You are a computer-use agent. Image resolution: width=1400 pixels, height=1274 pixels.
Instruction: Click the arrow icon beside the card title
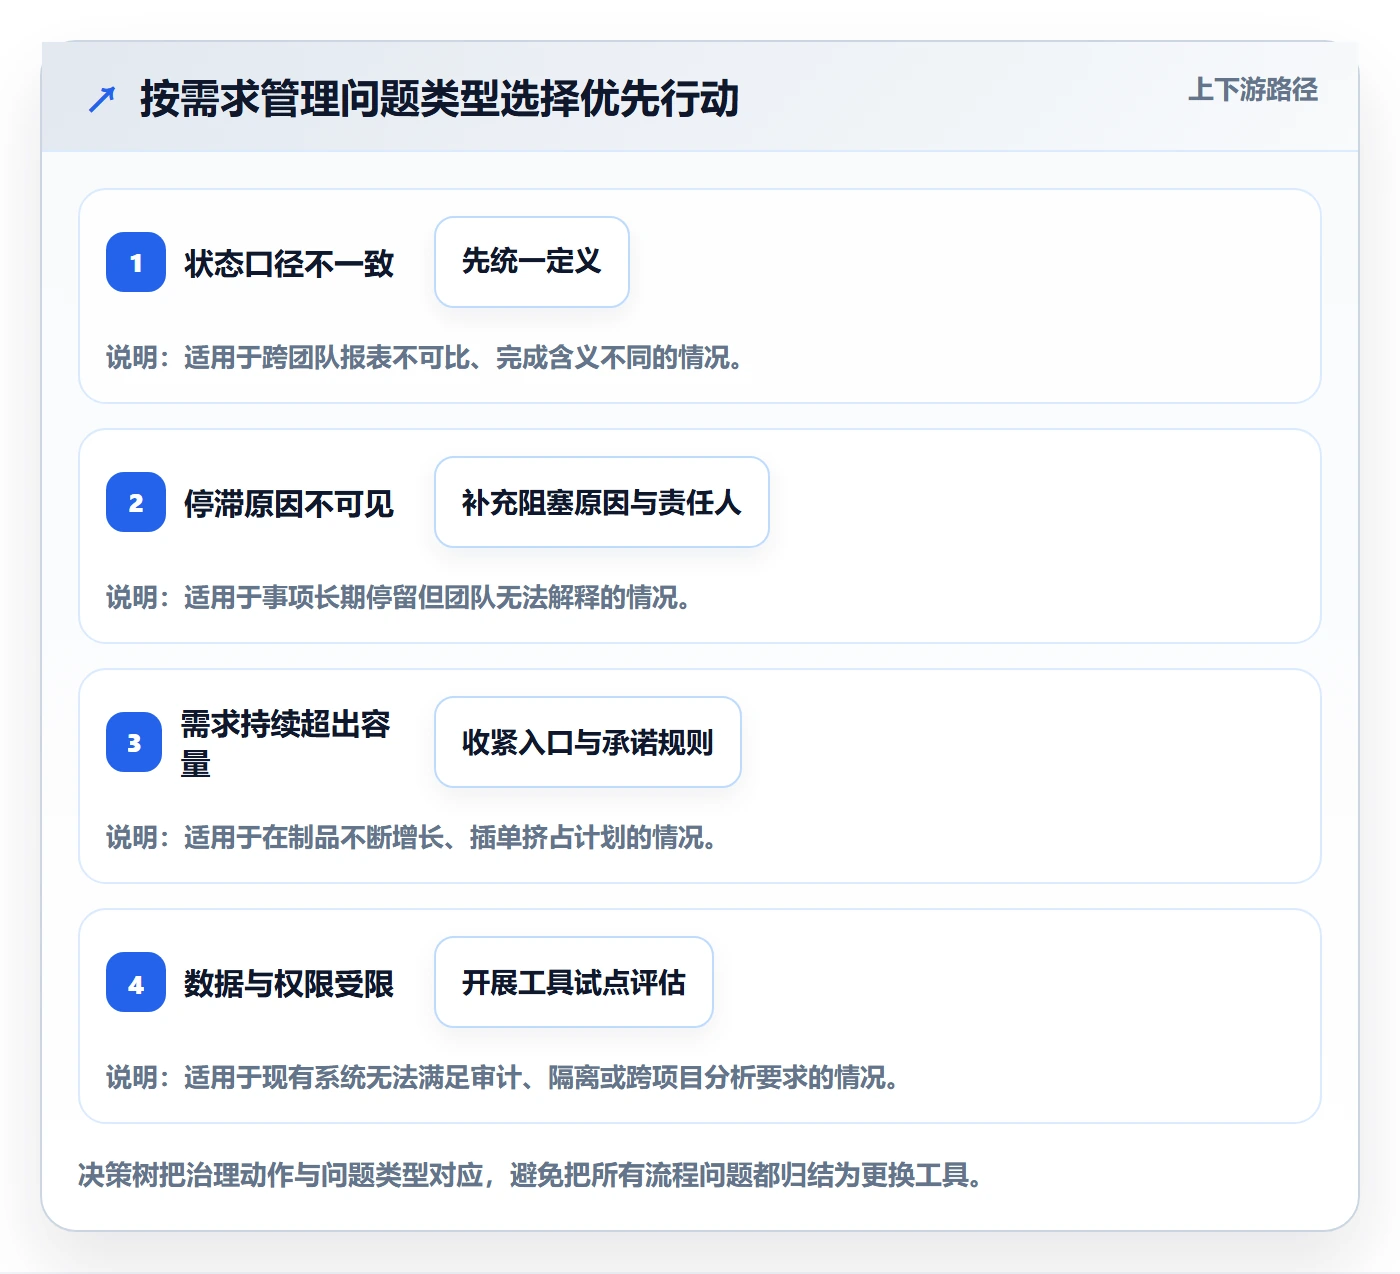coord(102,99)
